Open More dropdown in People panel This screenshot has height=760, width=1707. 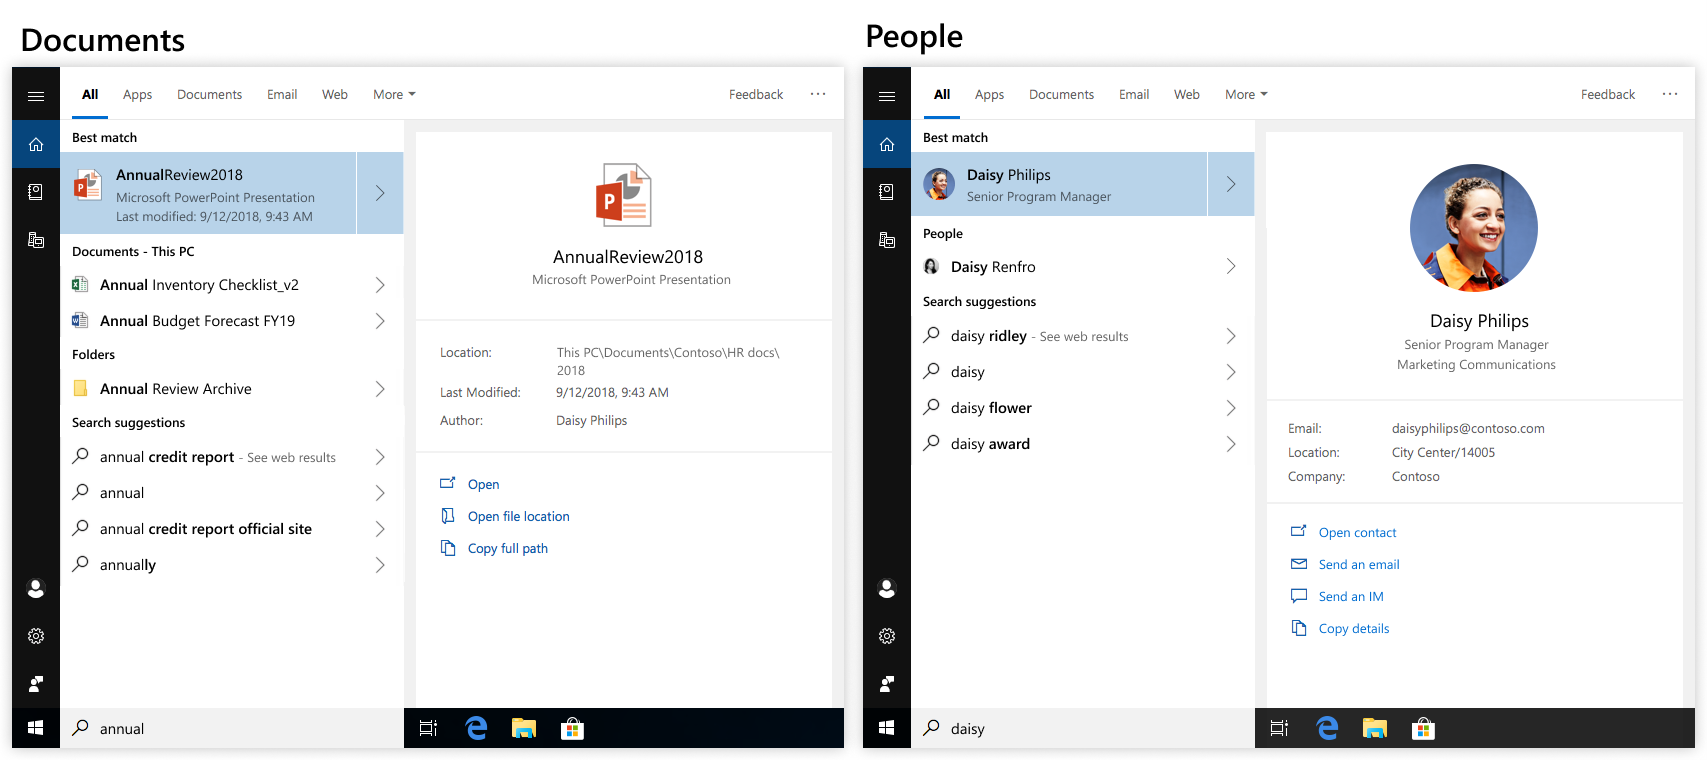pyautogui.click(x=1246, y=95)
